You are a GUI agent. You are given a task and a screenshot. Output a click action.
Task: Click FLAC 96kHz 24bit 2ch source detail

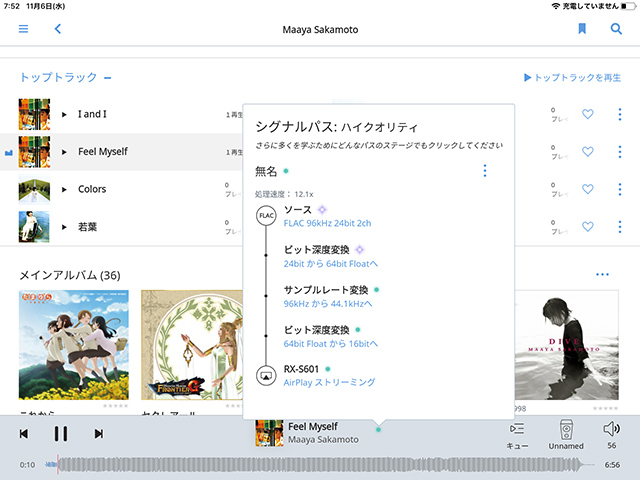coord(327,223)
